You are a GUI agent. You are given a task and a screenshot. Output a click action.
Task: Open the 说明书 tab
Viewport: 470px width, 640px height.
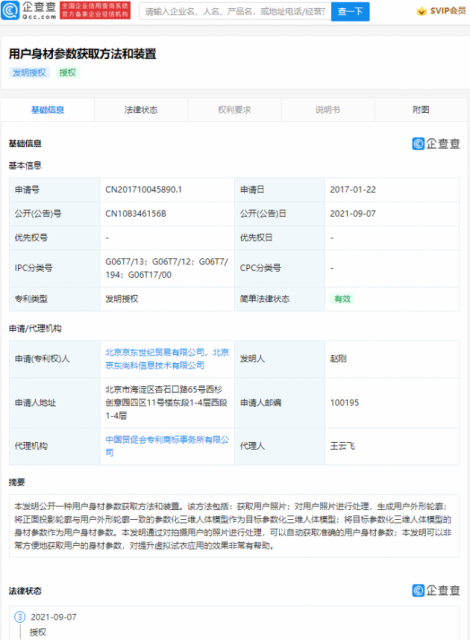pos(328,110)
